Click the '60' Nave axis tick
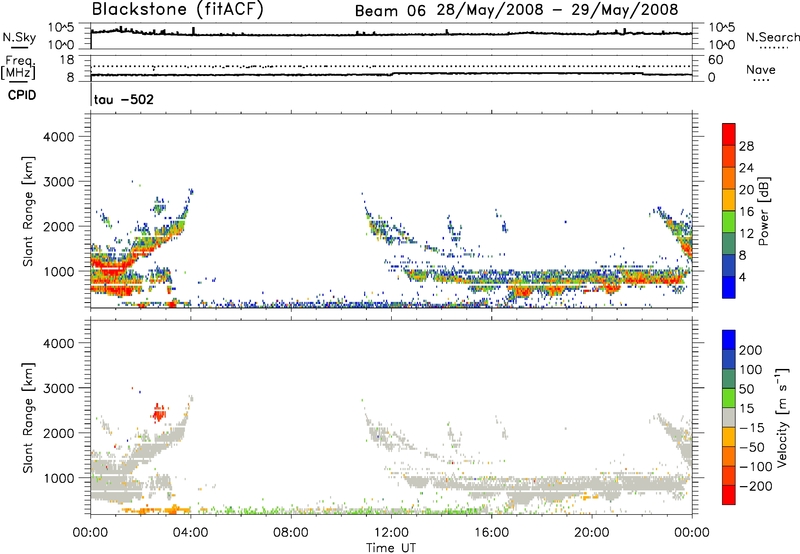 (x=715, y=60)
